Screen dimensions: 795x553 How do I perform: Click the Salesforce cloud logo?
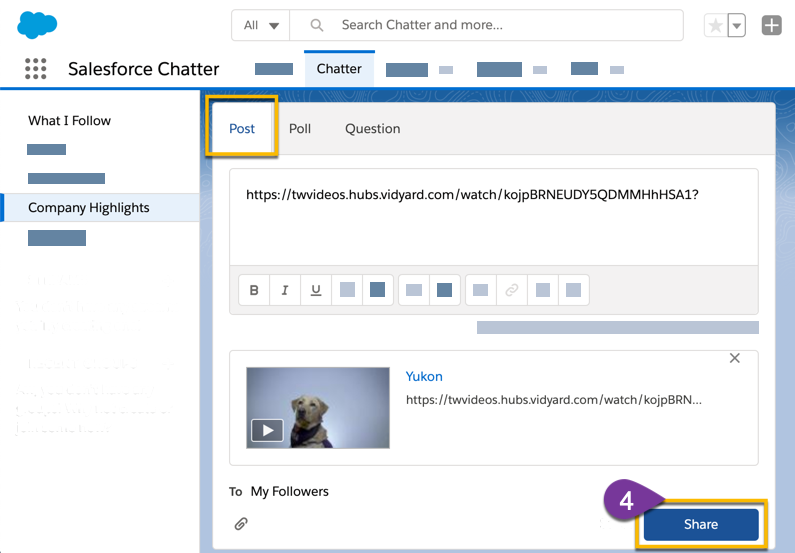coord(37,24)
